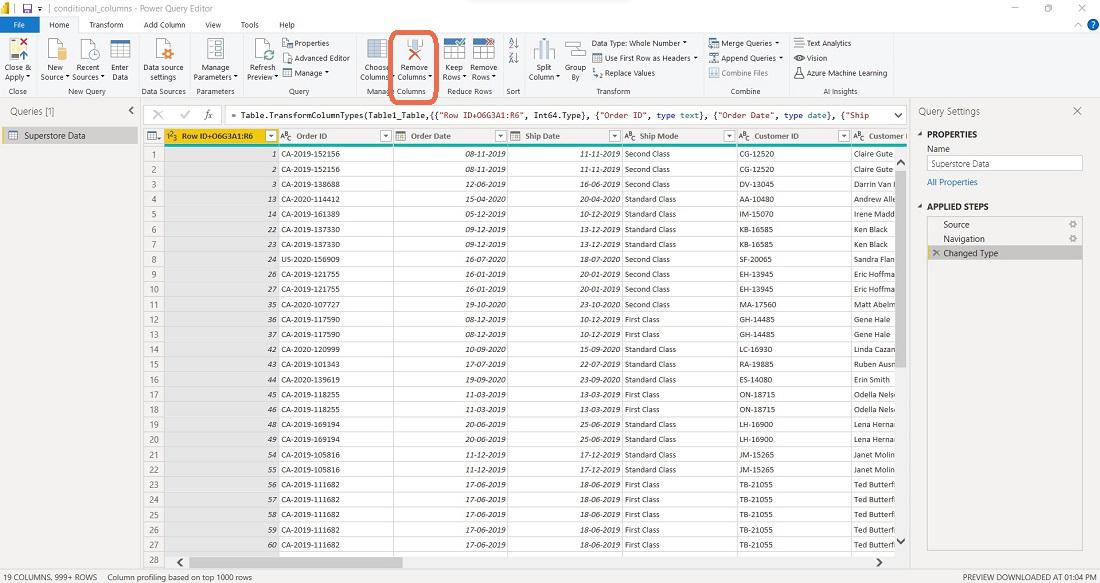This screenshot has height=583, width=1100.
Task: Switch to the Tools tab
Action: [x=250, y=25]
